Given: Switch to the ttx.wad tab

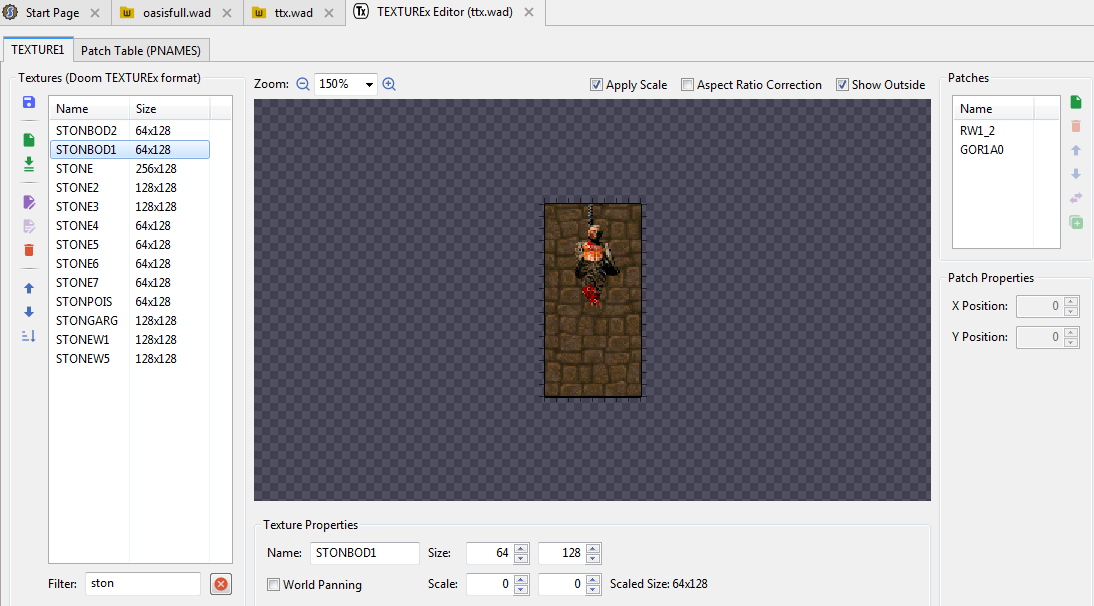Looking at the screenshot, I should point(293,13).
